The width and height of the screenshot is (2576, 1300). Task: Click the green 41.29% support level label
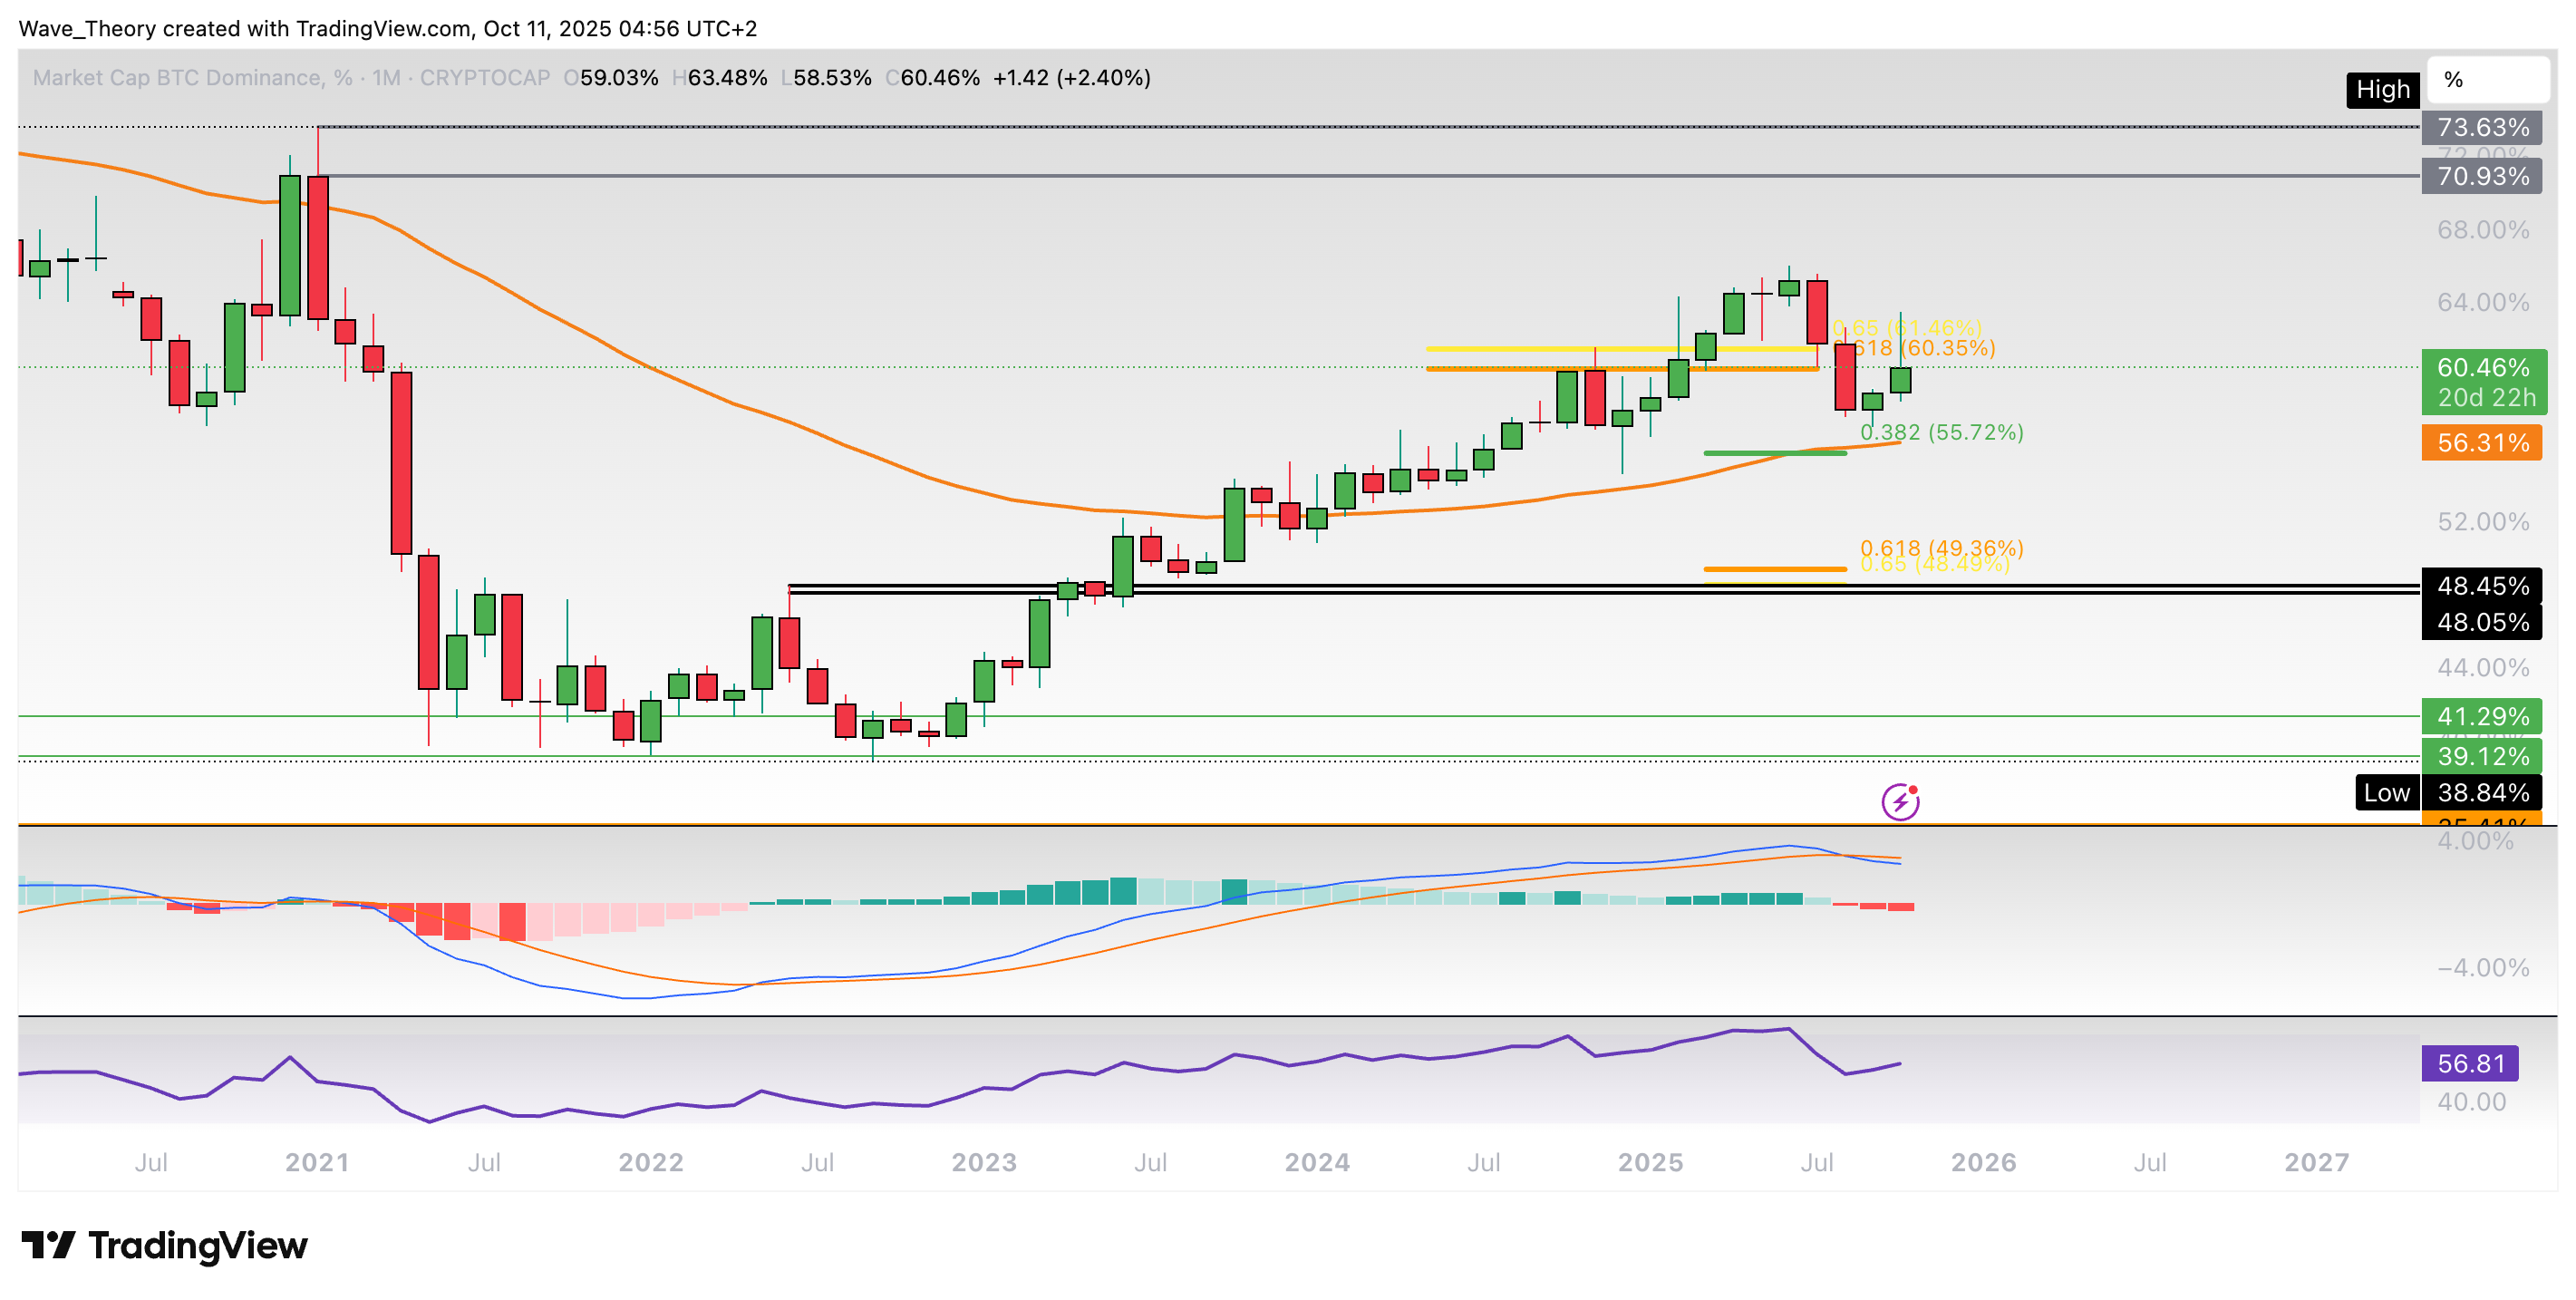point(2482,716)
